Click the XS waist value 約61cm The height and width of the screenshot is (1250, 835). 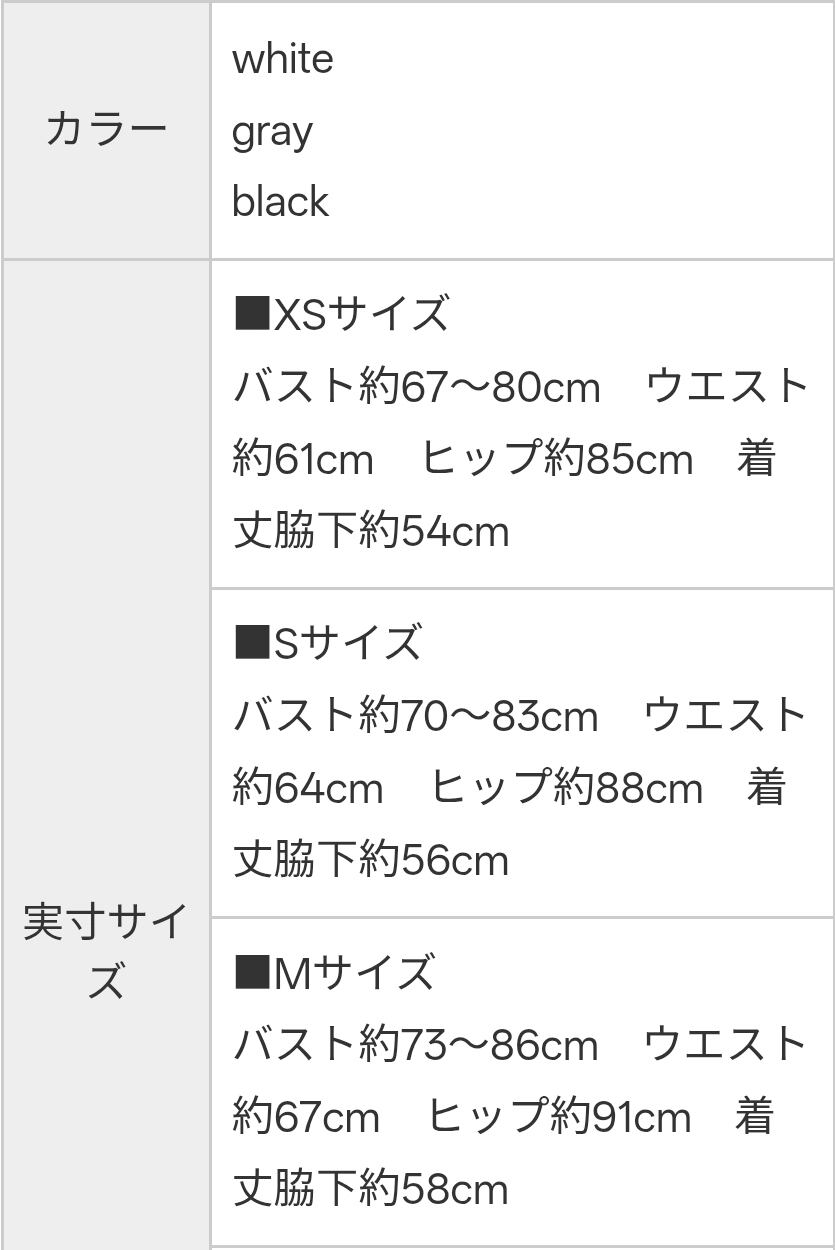click(x=303, y=460)
